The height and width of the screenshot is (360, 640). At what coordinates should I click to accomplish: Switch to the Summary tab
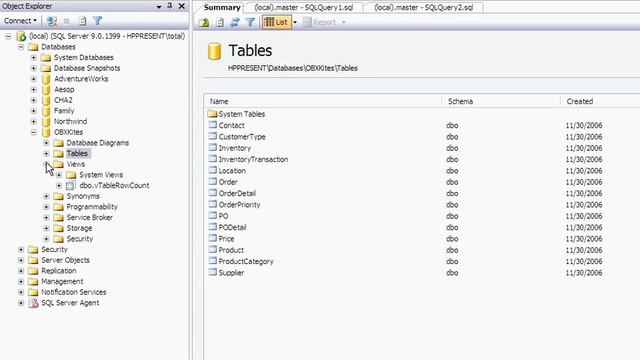pos(222,7)
